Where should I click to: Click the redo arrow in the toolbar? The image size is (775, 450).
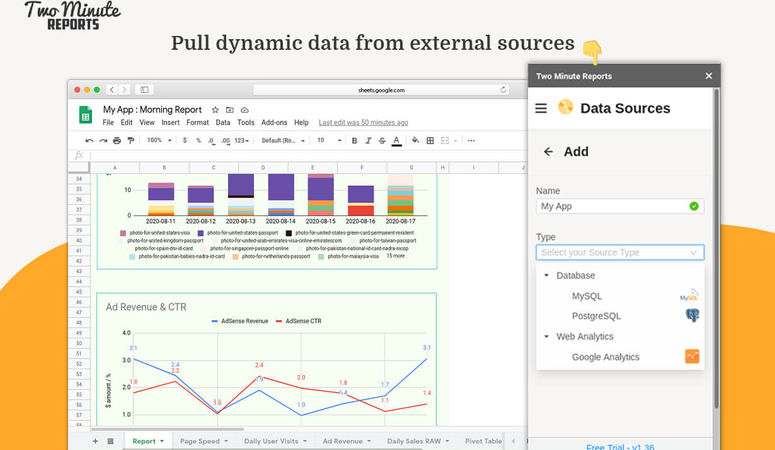click(x=103, y=141)
